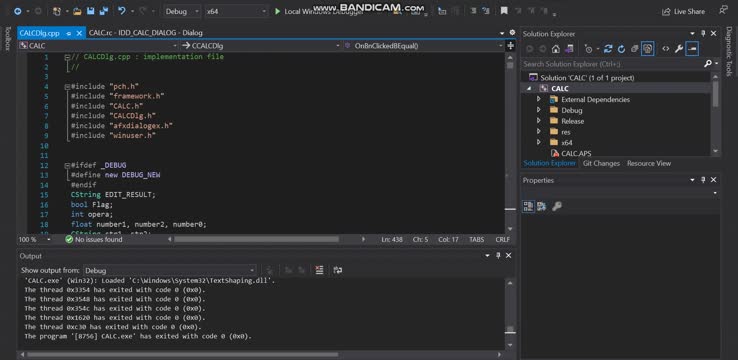Image resolution: width=738 pixels, height=360 pixels.
Task: Collapse the #include region at line 4
Action: [67, 87]
